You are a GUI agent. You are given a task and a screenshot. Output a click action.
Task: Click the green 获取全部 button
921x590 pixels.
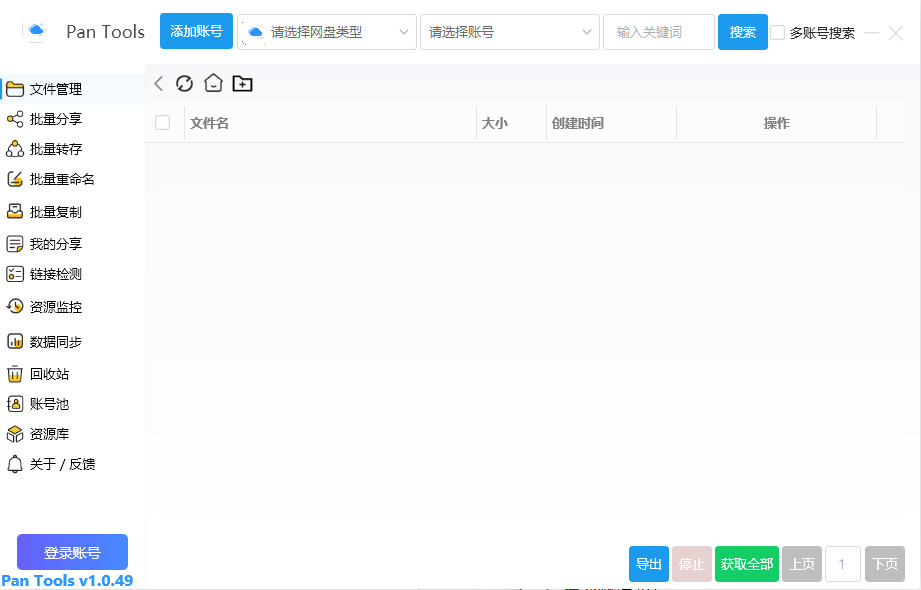pyautogui.click(x=747, y=564)
